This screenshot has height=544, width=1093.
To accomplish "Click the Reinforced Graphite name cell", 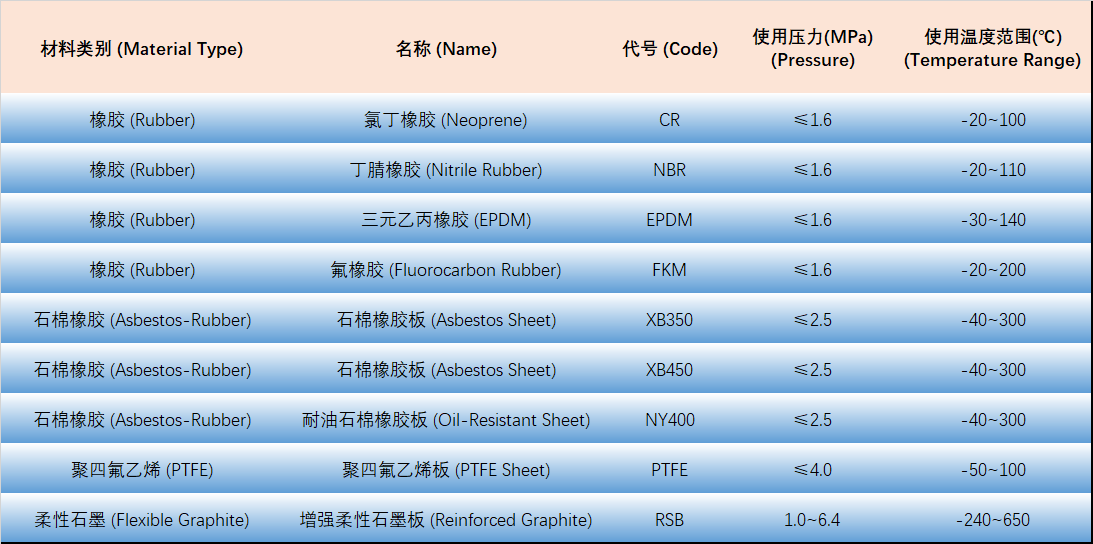I will 446,520.
